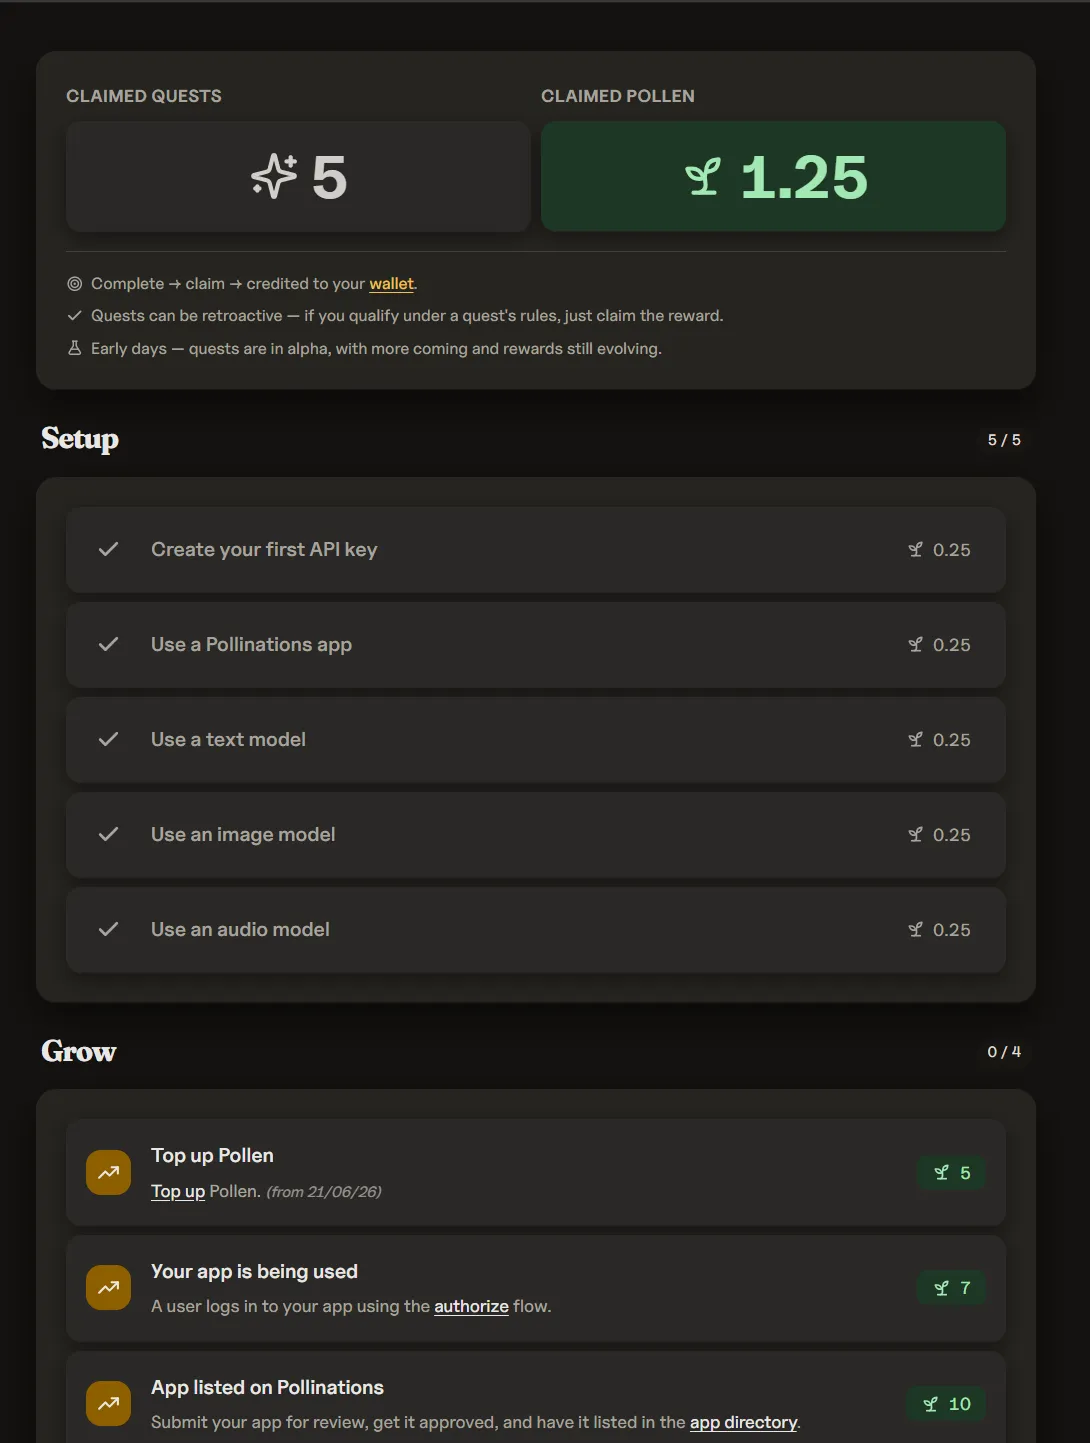Click the target icon beside Complete claim note

(74, 284)
